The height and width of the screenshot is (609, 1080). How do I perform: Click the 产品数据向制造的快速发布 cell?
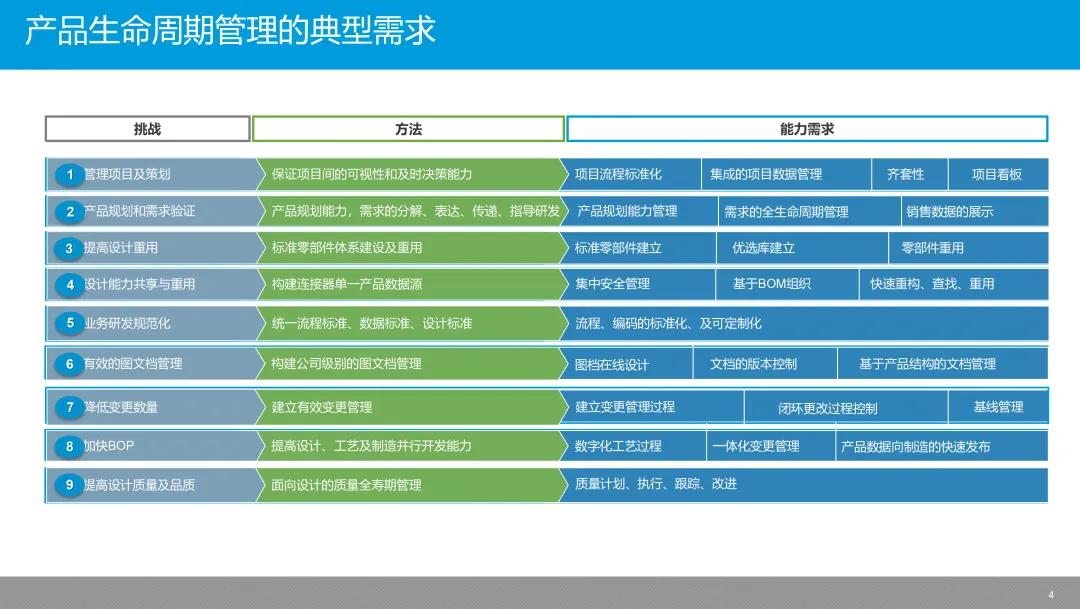point(942,446)
